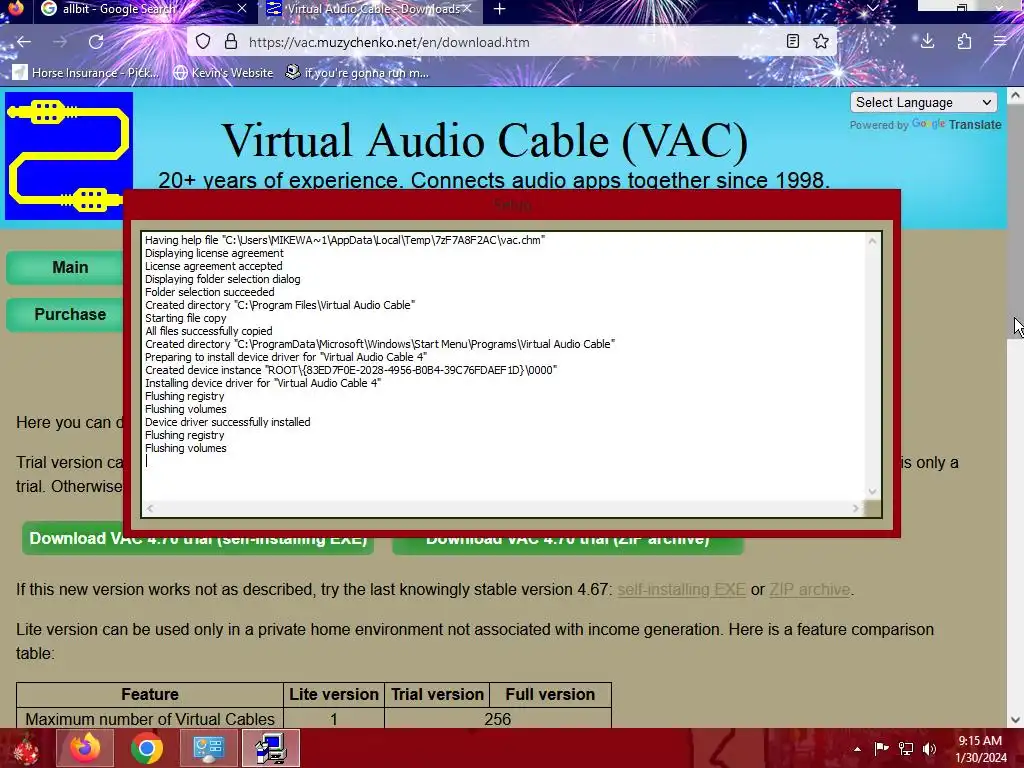This screenshot has height=768, width=1024.
Task: Go forward using the Firefox forward arrow
Action: (60, 42)
